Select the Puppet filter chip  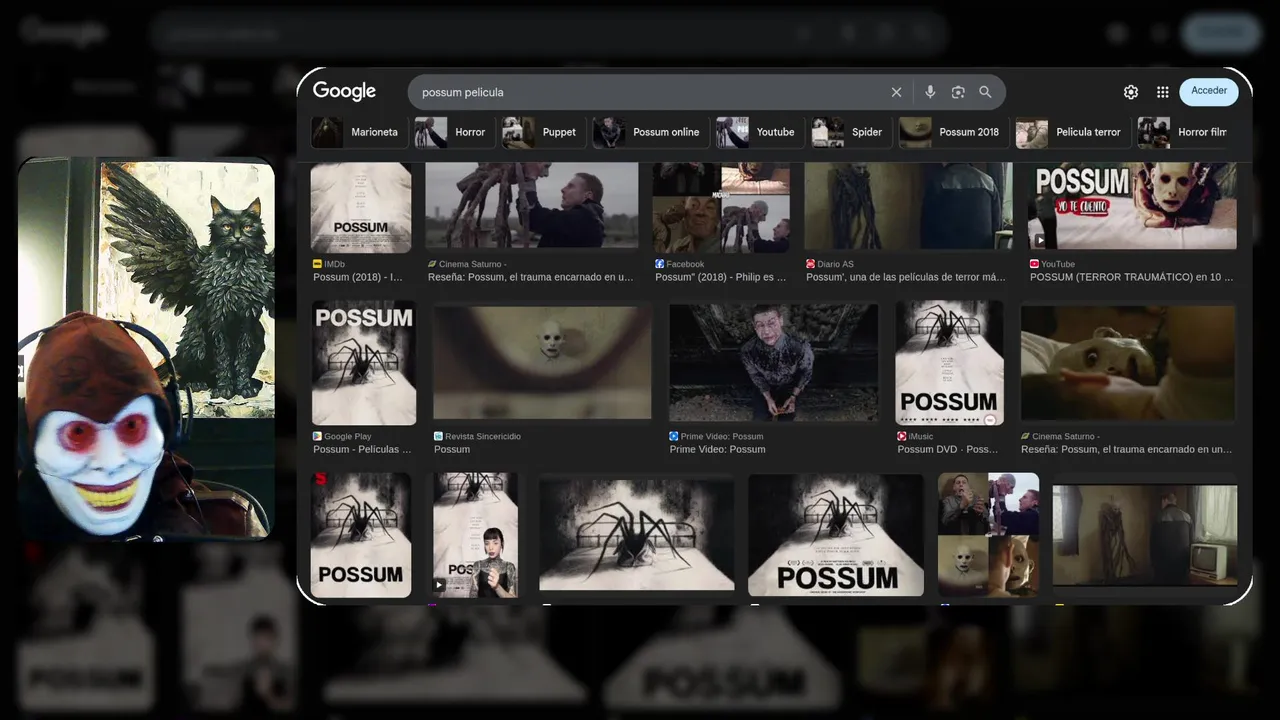543,132
